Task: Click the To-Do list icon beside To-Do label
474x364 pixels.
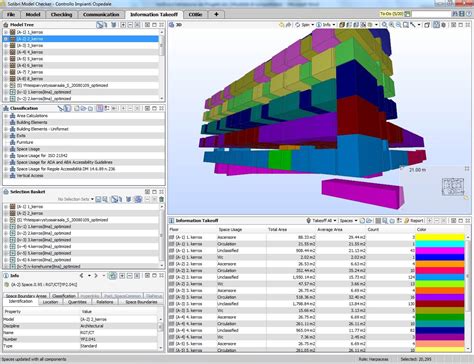Action: tap(408, 14)
